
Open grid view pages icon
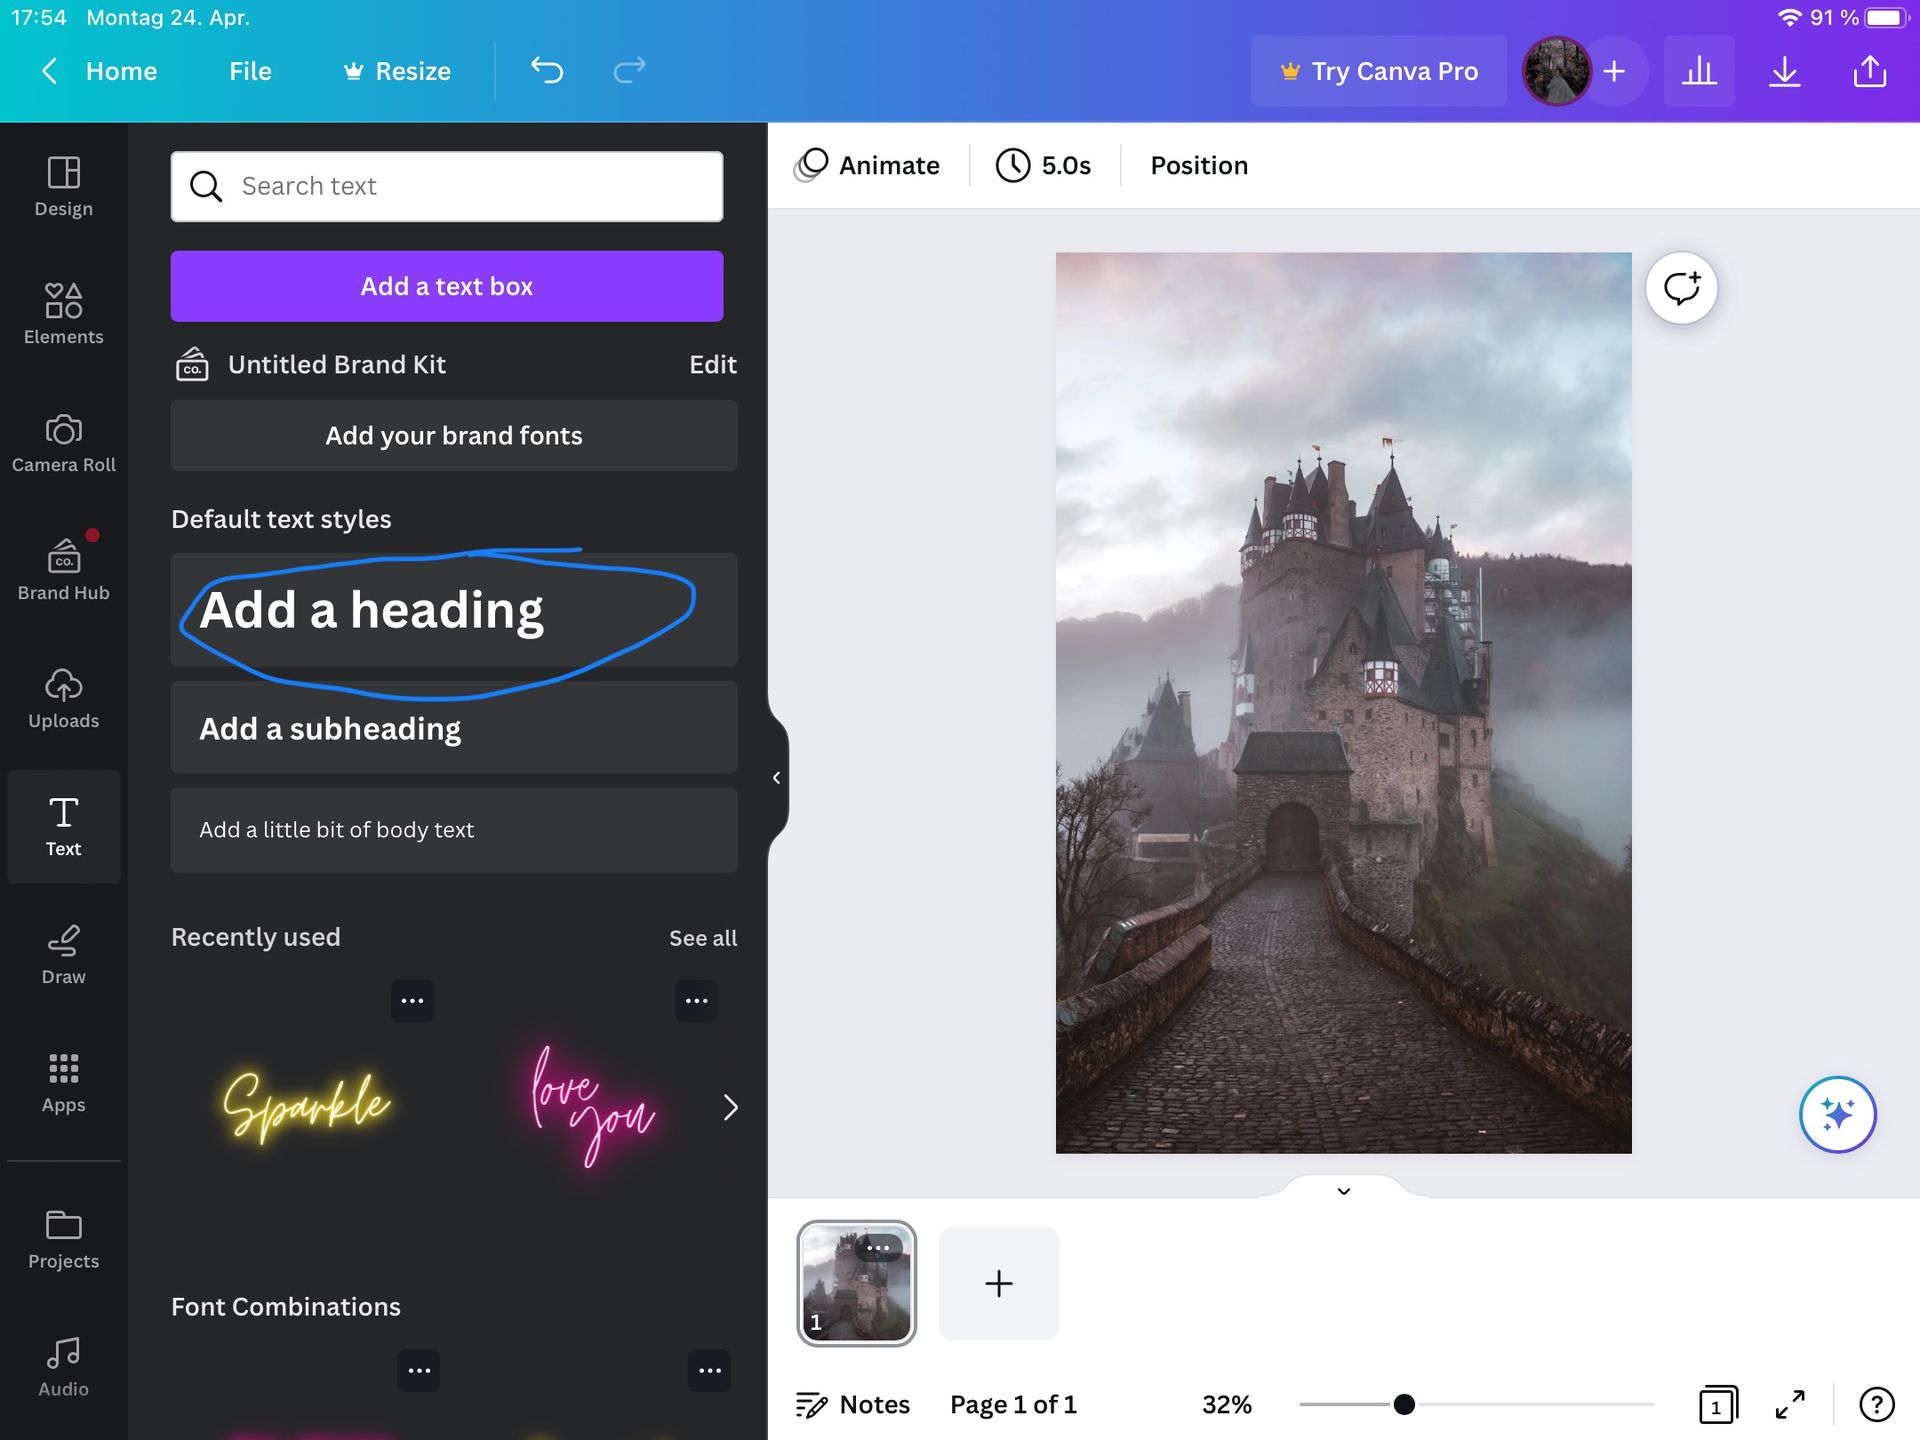pyautogui.click(x=1718, y=1404)
